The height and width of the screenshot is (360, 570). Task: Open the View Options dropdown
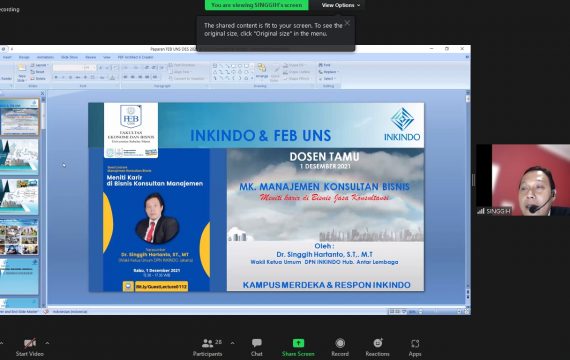pyautogui.click(x=341, y=5)
